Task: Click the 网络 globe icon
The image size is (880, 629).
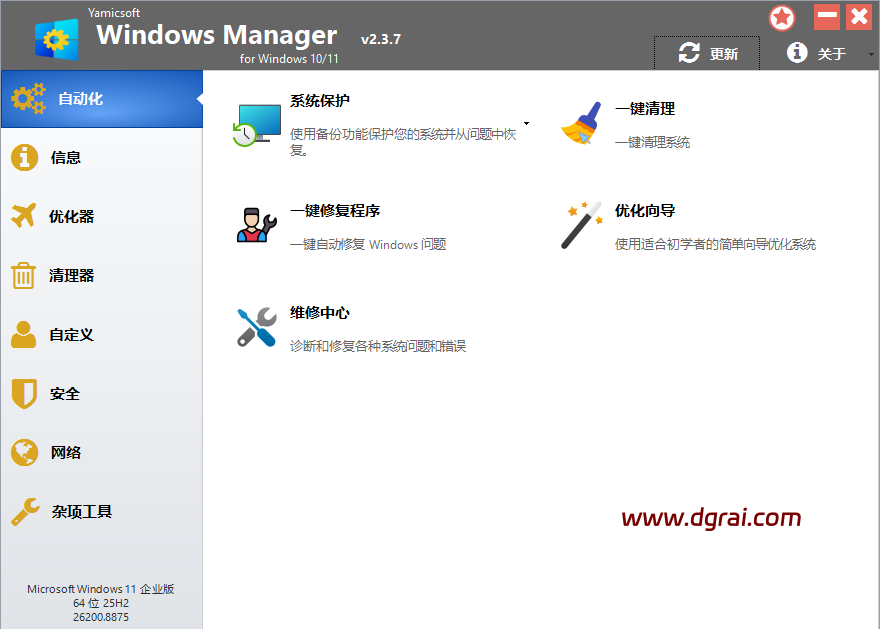Action: tap(24, 452)
